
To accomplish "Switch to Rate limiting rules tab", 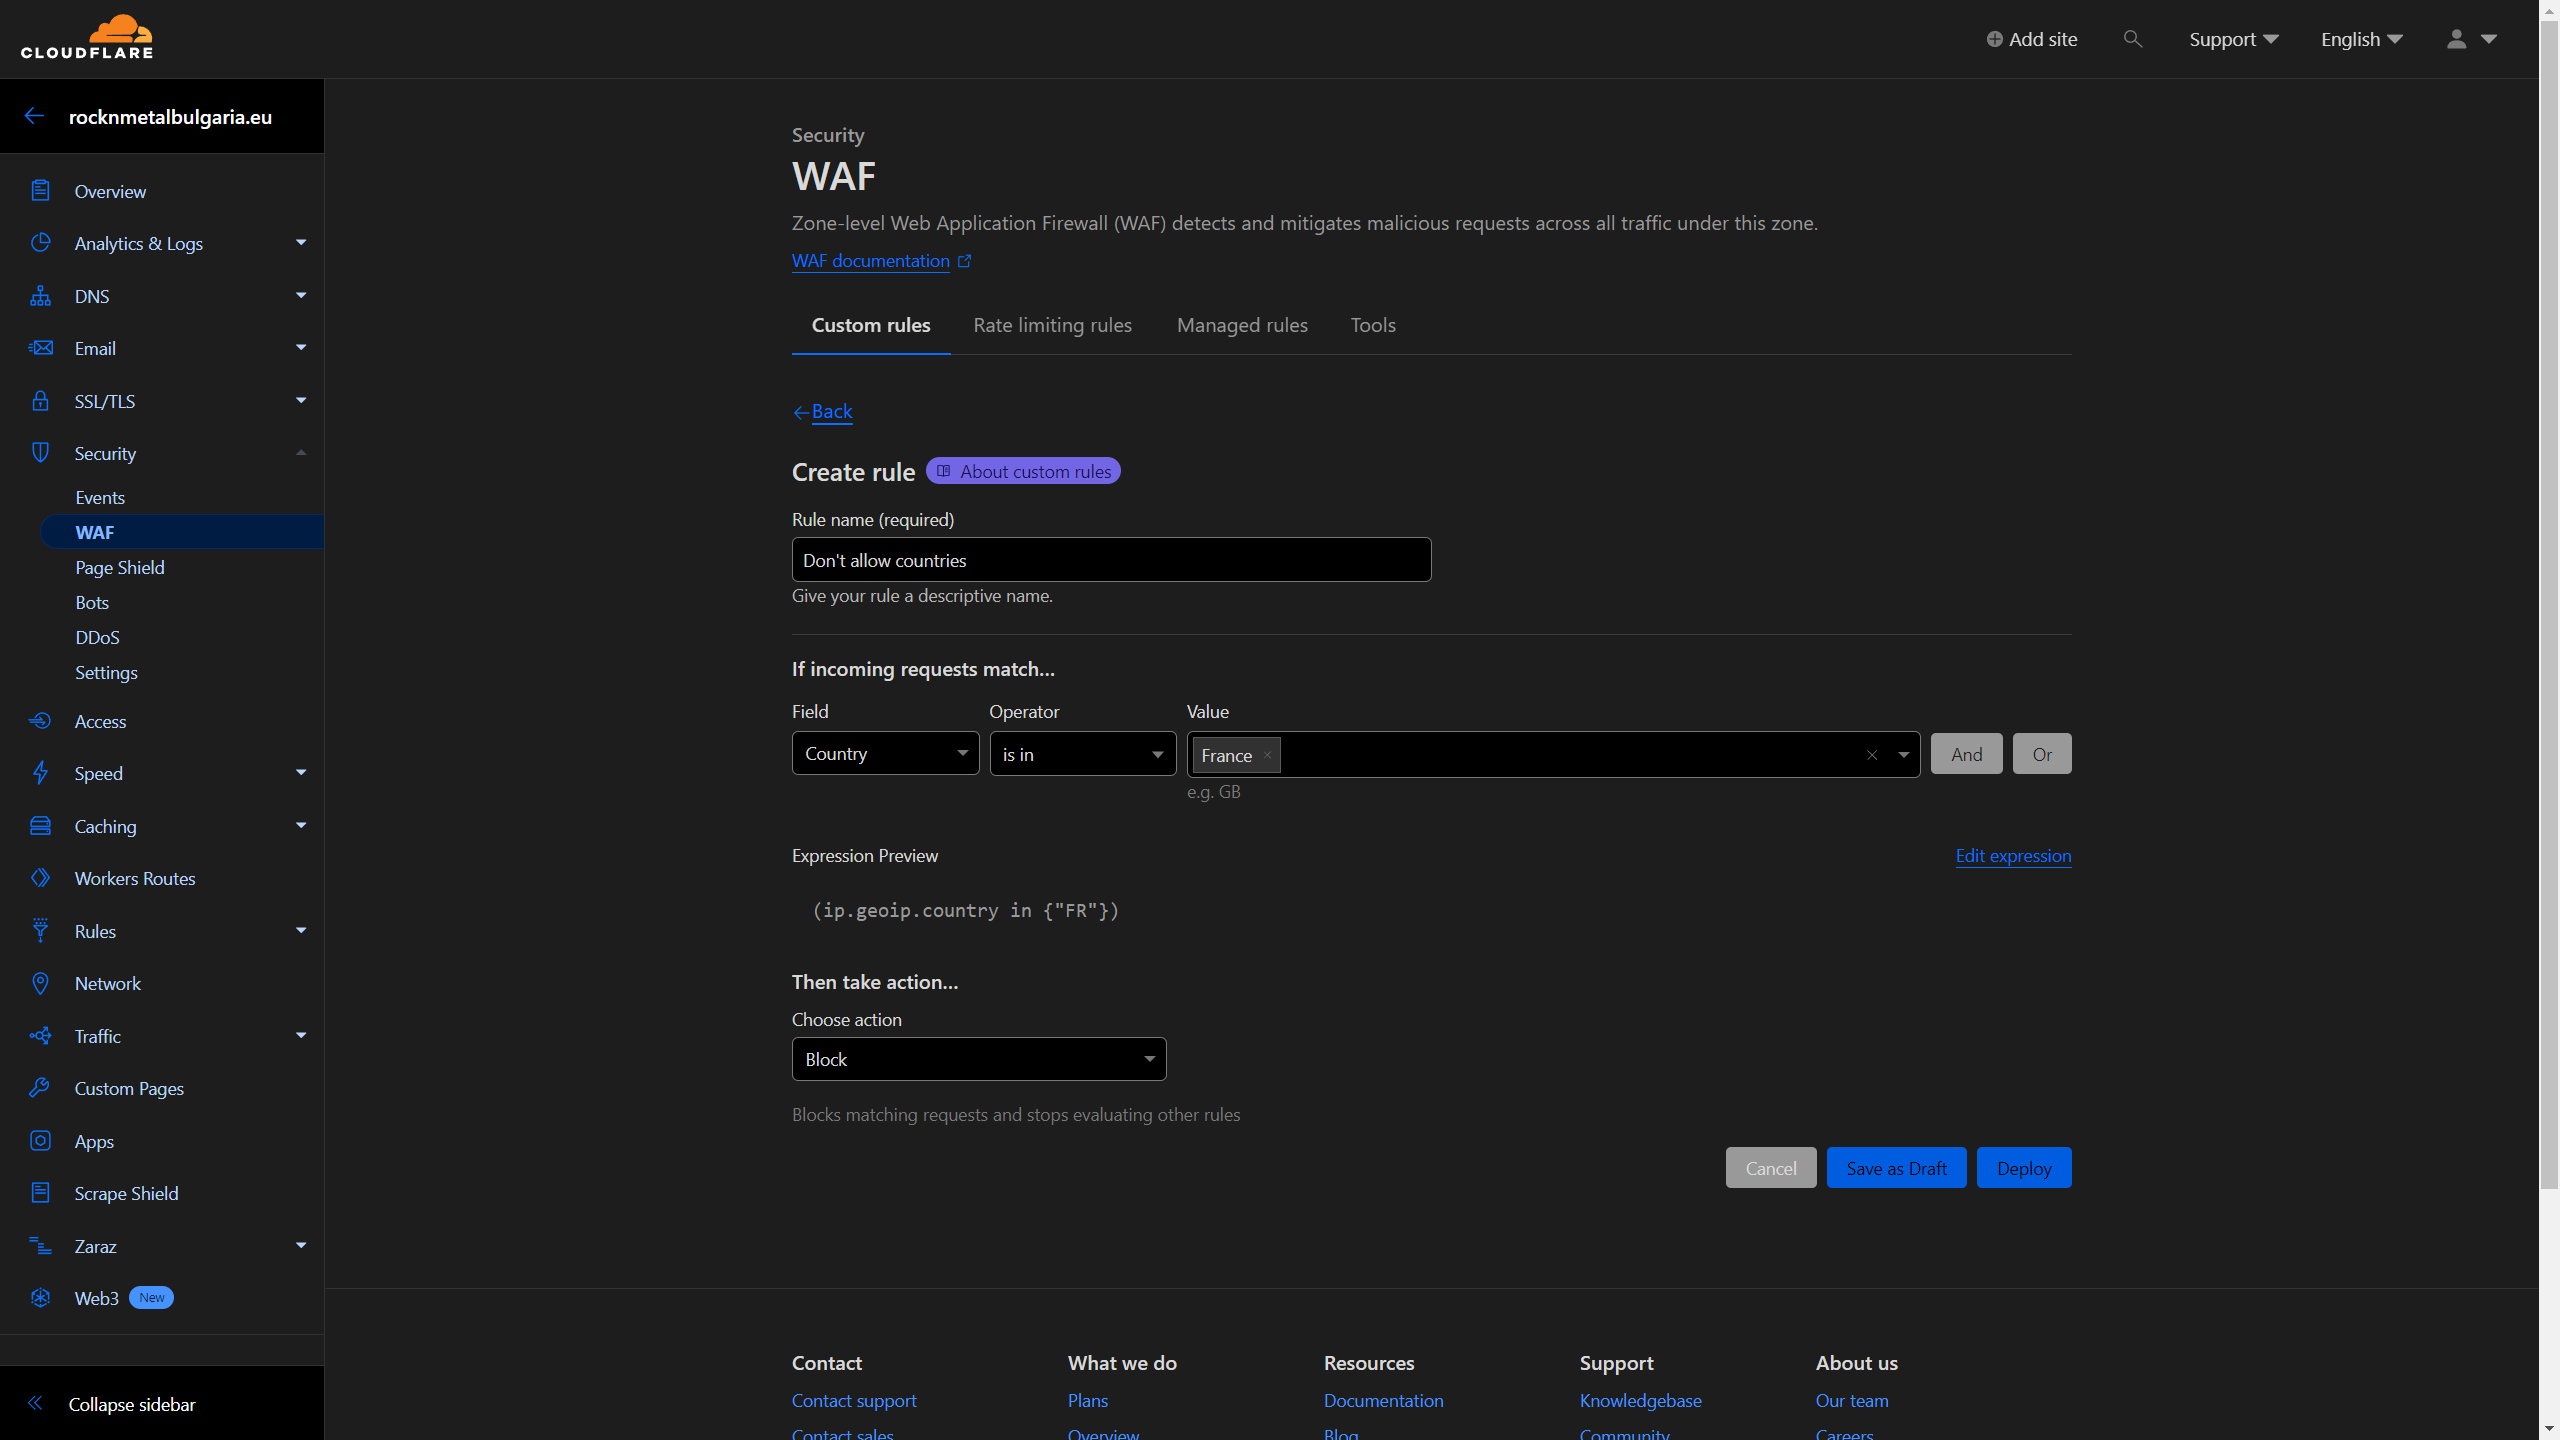I will [x=1052, y=325].
